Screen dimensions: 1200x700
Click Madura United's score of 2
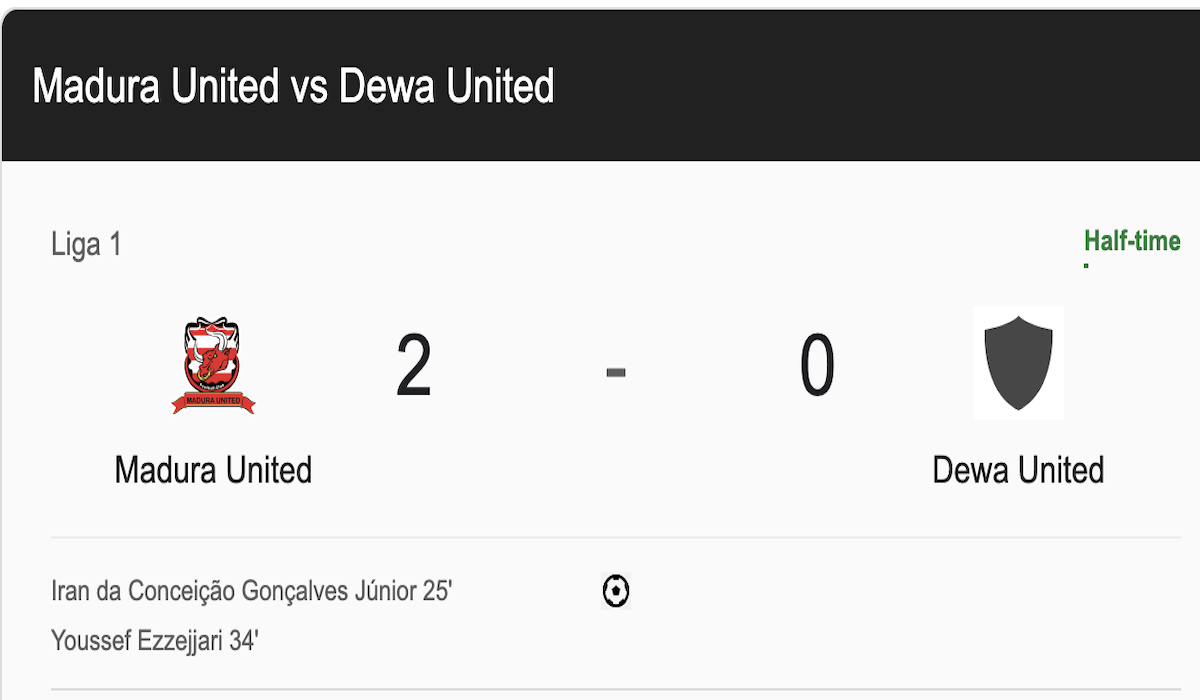point(413,367)
